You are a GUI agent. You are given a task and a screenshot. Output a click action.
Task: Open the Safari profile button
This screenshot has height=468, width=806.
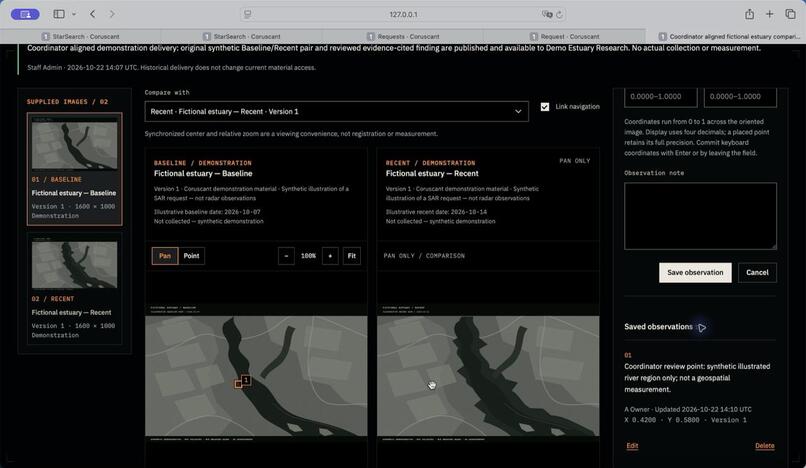click(25, 14)
